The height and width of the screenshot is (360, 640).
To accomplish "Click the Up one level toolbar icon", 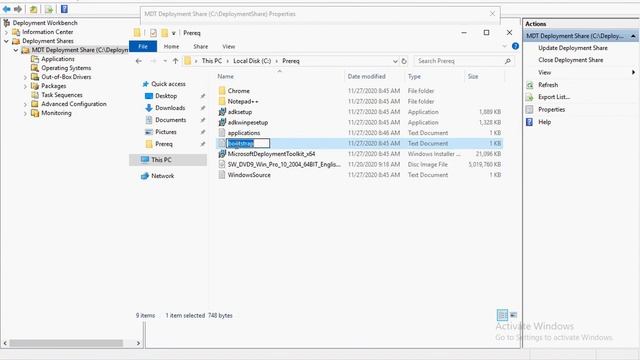I will (x=33, y=9).
